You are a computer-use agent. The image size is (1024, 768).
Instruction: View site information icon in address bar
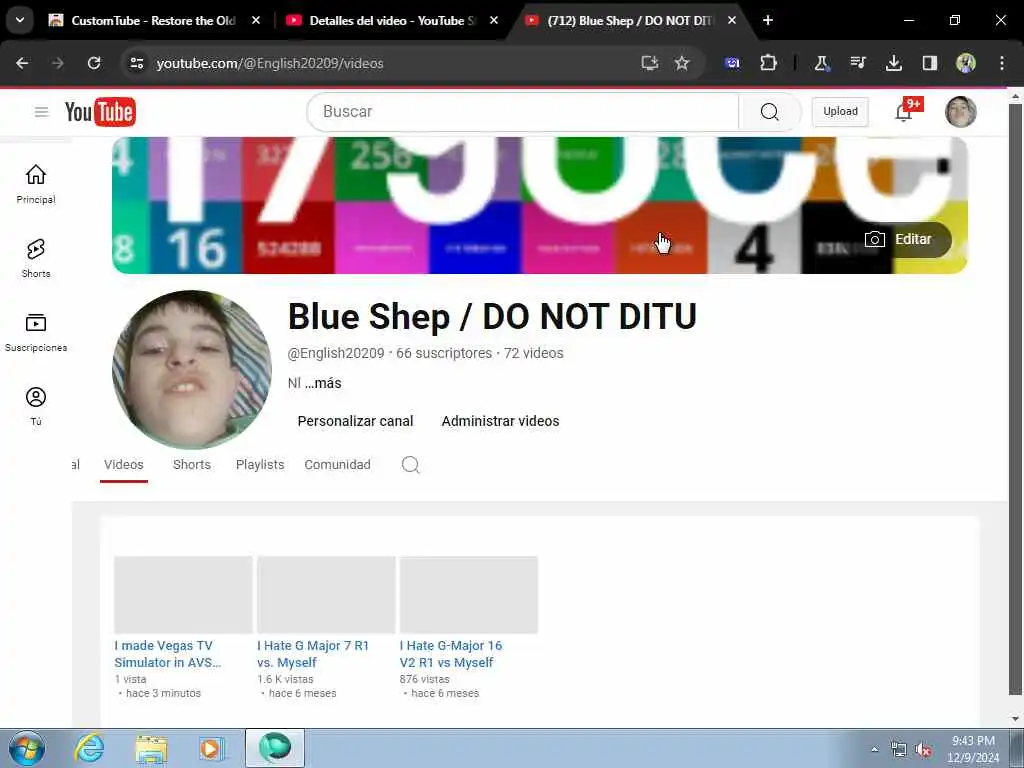(x=136, y=63)
